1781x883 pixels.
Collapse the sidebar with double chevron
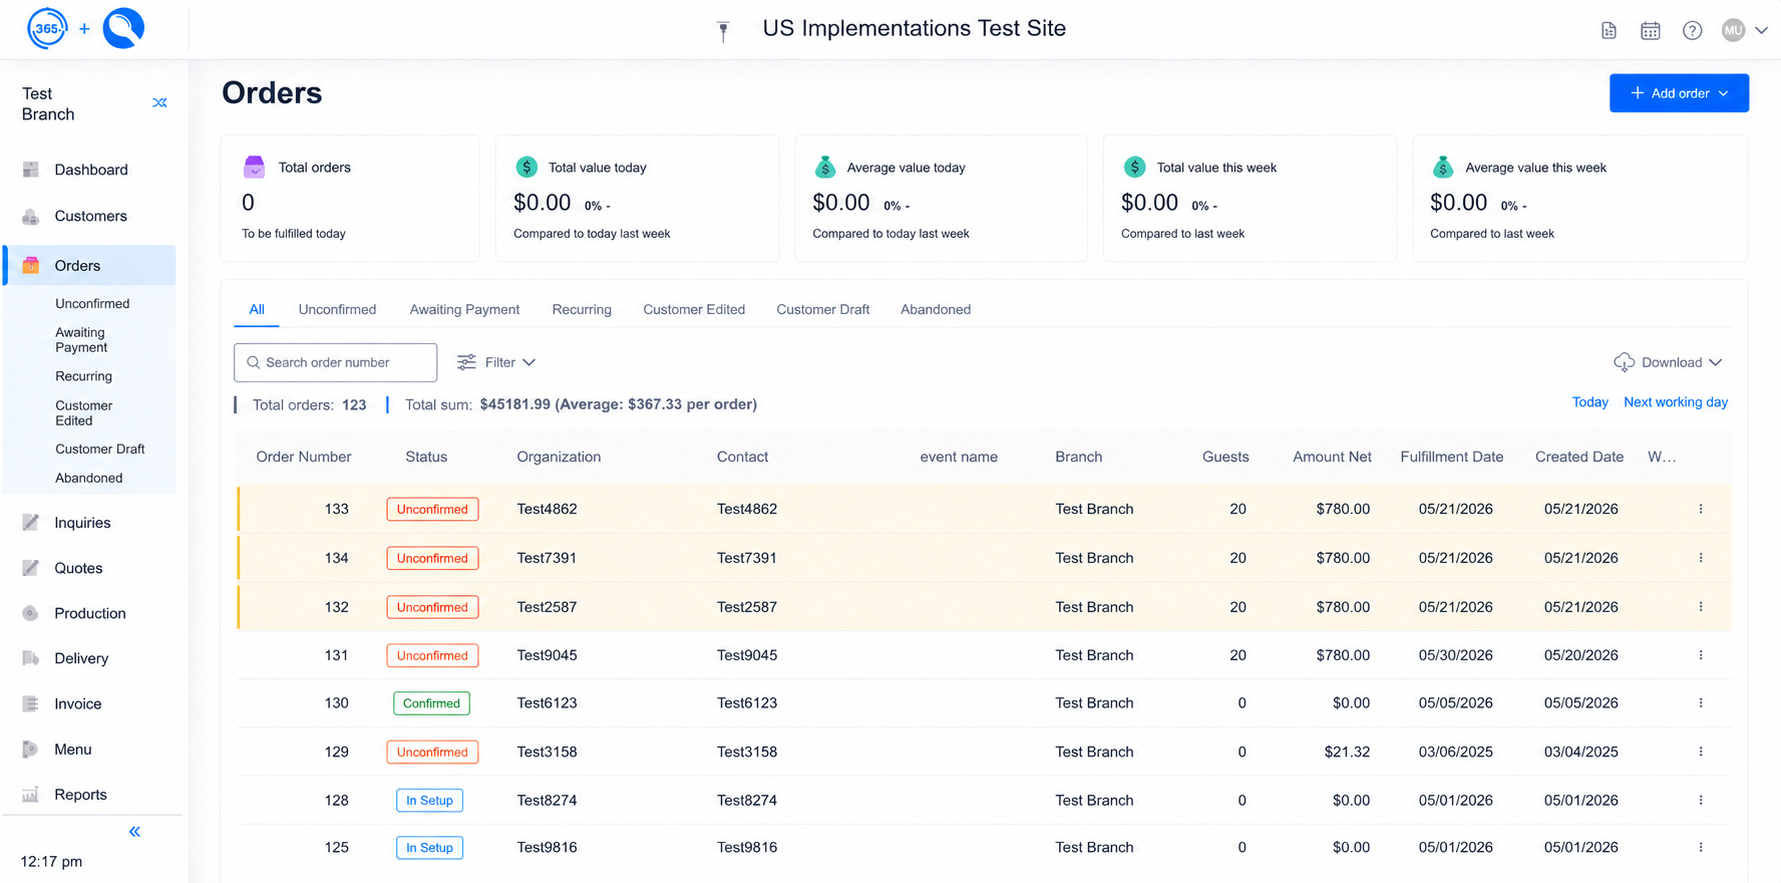[135, 831]
